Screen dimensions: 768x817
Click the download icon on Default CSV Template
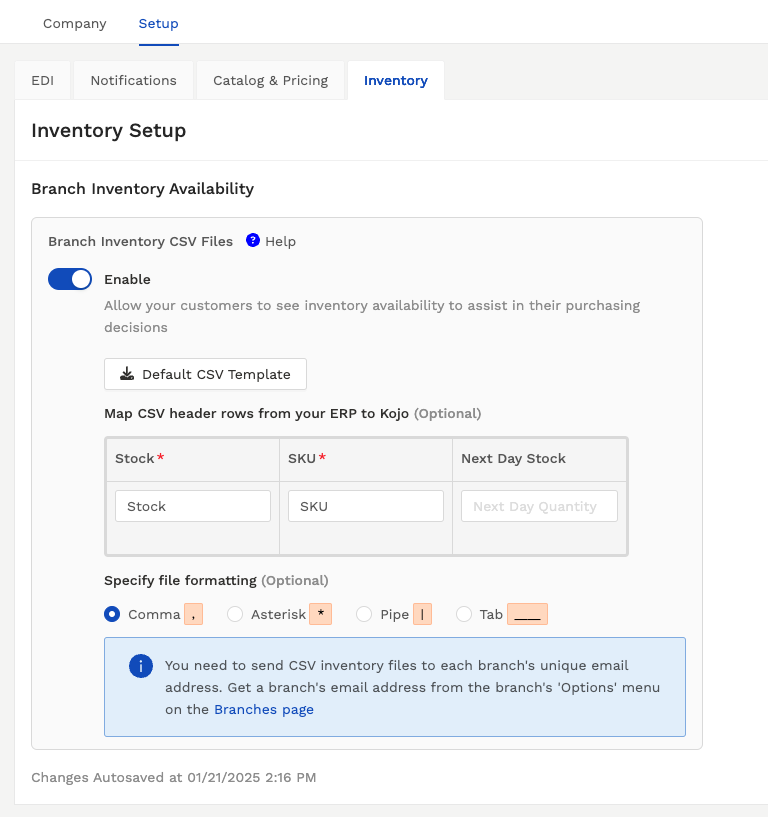click(127, 374)
